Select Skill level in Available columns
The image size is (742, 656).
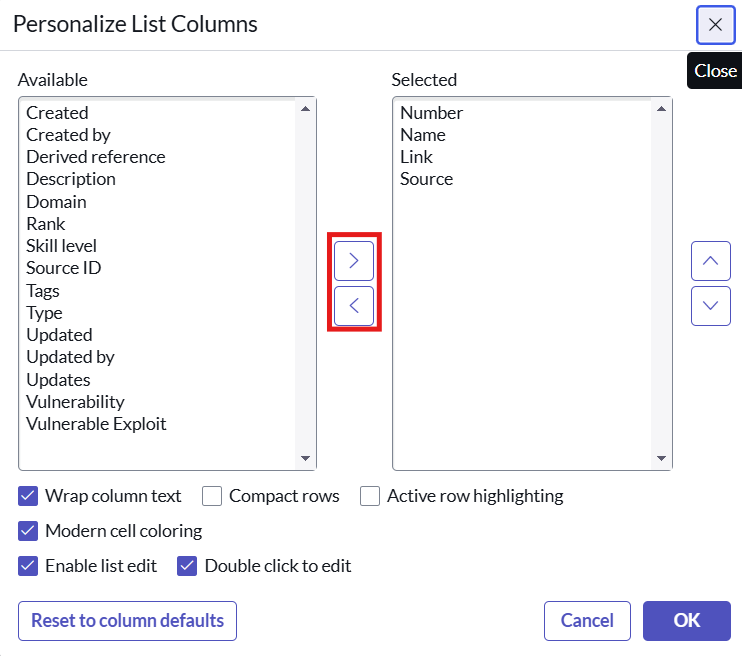[x=62, y=246]
